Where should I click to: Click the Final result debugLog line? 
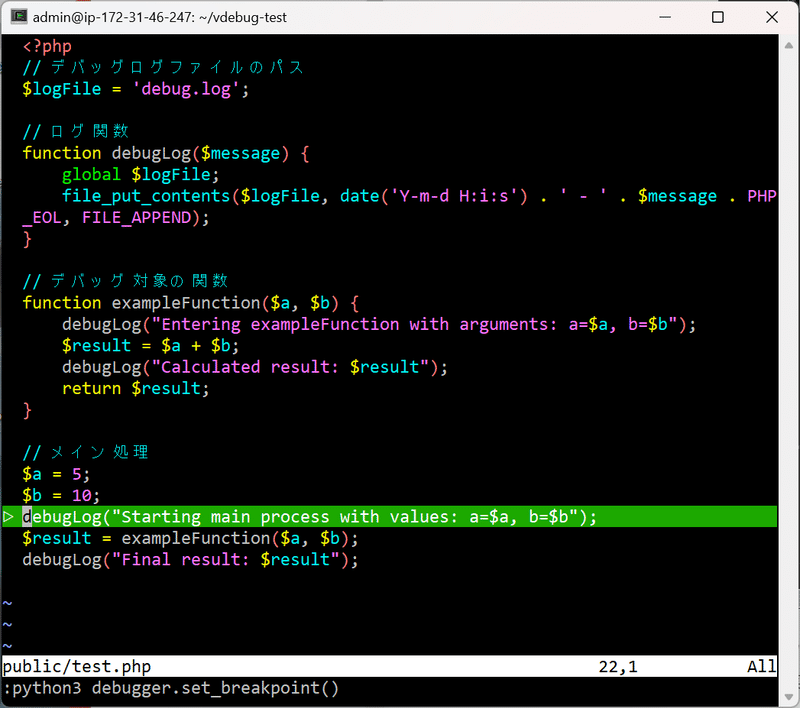click(x=190, y=559)
